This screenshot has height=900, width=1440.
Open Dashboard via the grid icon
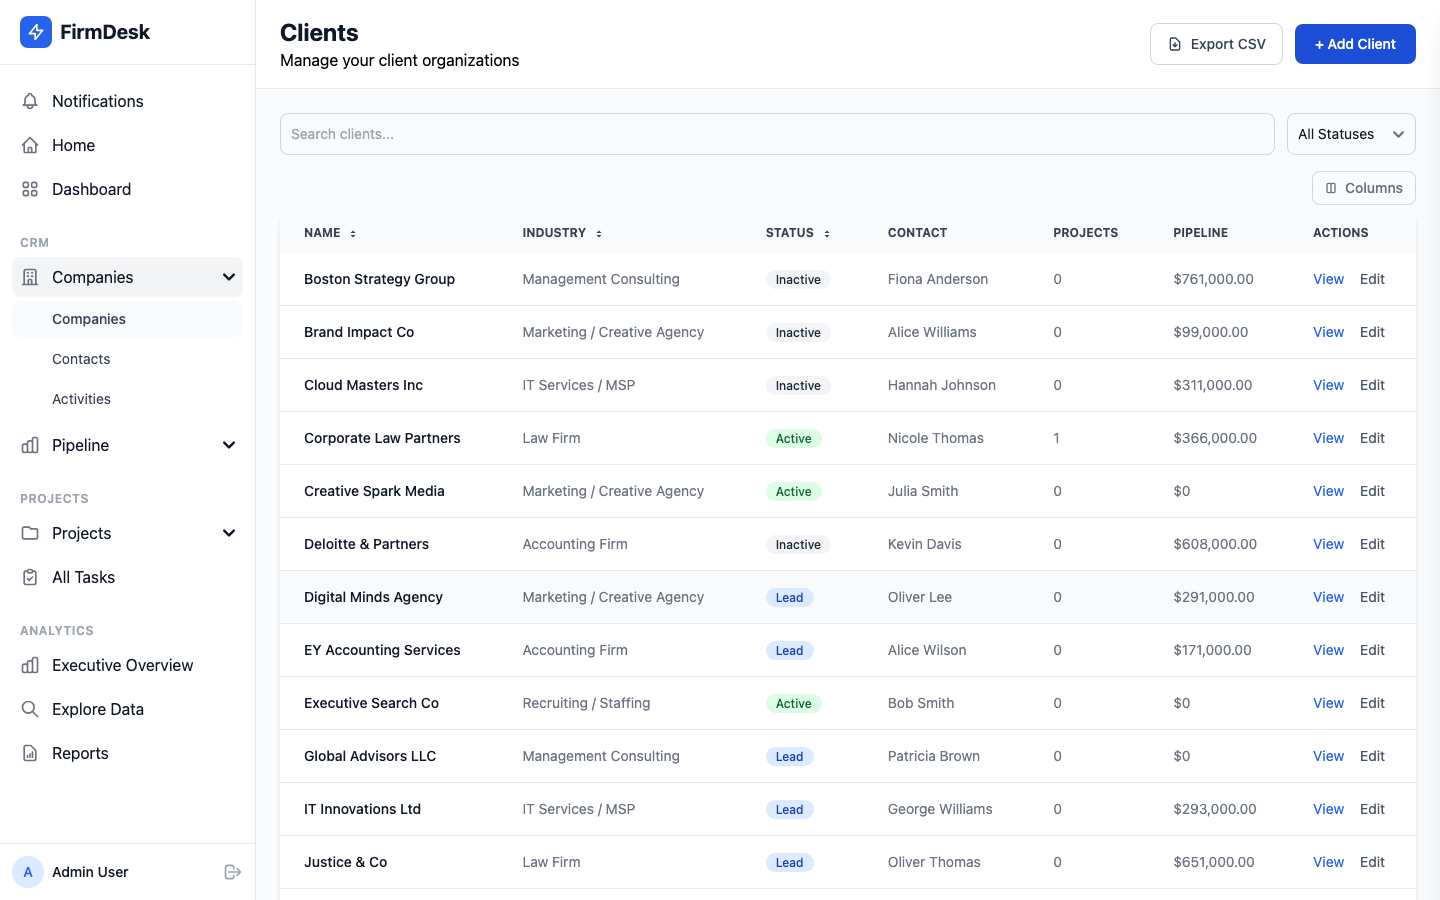30,189
